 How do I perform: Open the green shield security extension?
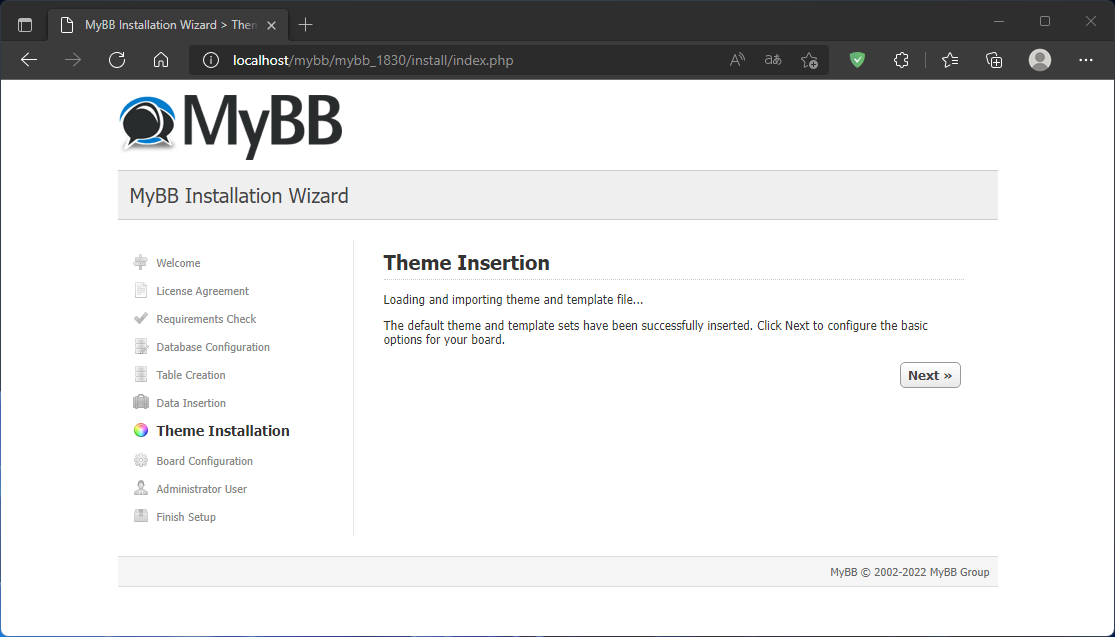(x=858, y=60)
